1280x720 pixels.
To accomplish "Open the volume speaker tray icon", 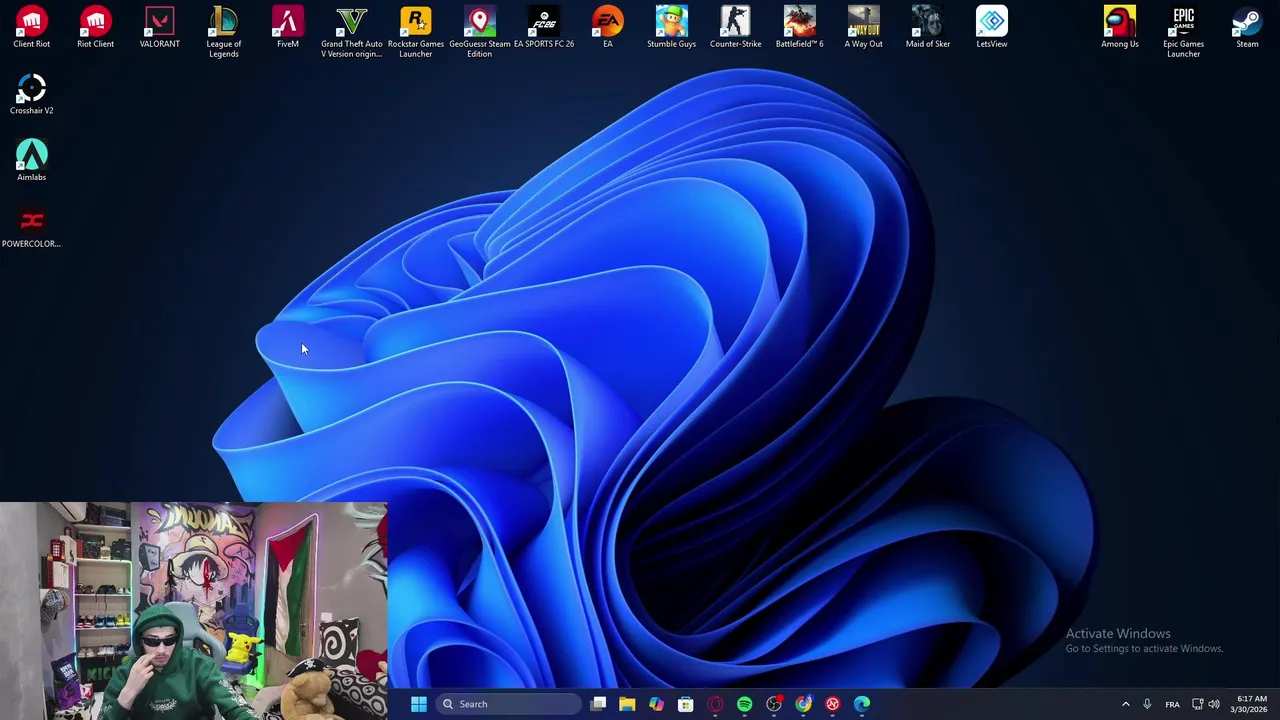I will pos(1214,704).
